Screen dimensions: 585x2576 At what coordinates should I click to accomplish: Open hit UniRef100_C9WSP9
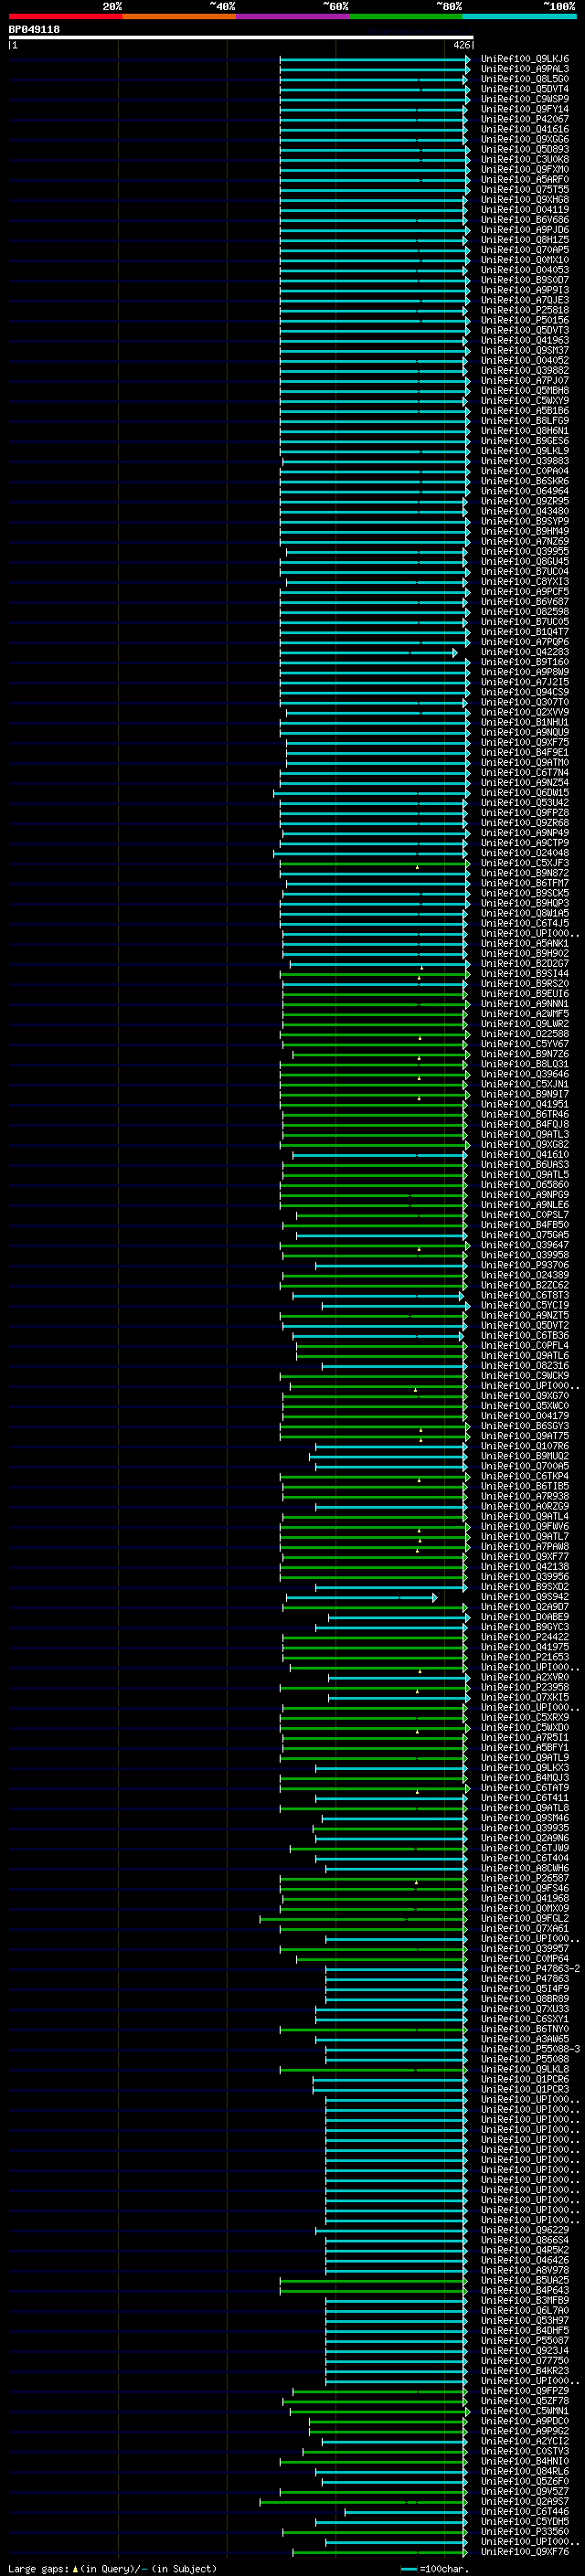(x=525, y=99)
